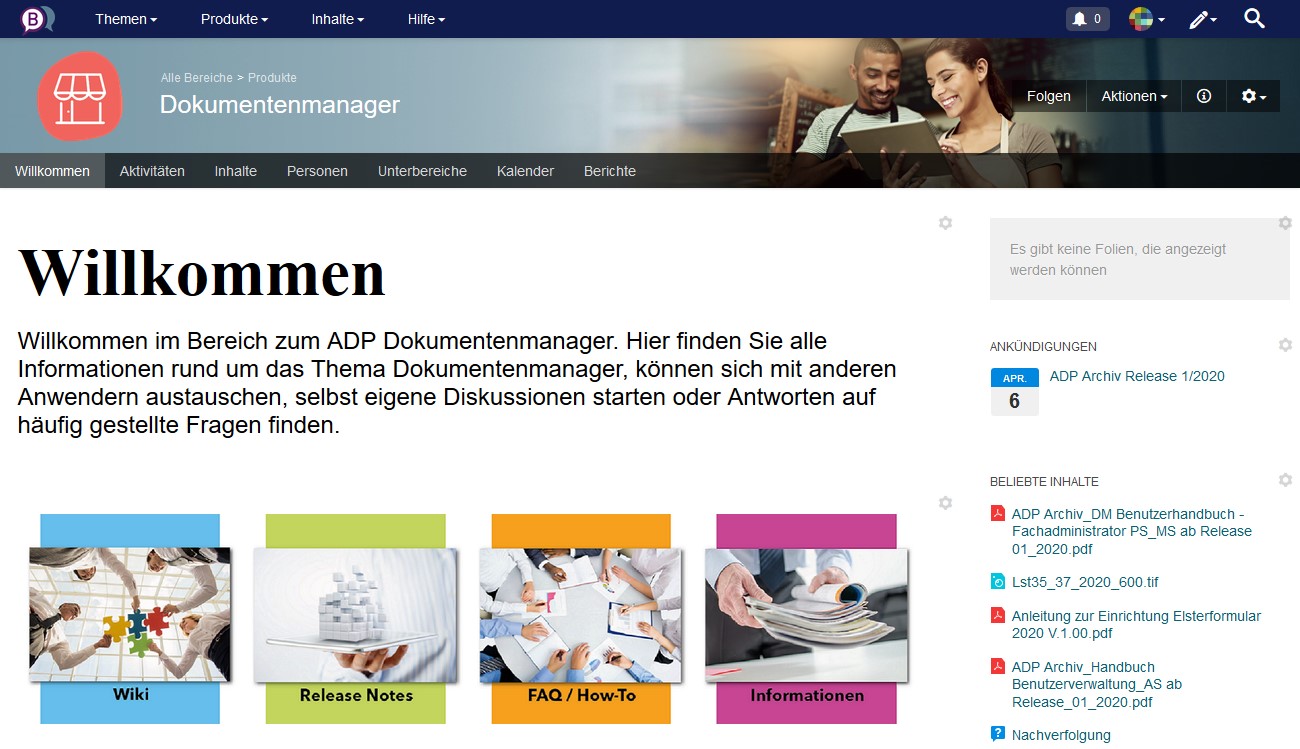Screen dimensions: 1300x749
Task: Switch to the Aktivitäten tab
Action: [x=152, y=171]
